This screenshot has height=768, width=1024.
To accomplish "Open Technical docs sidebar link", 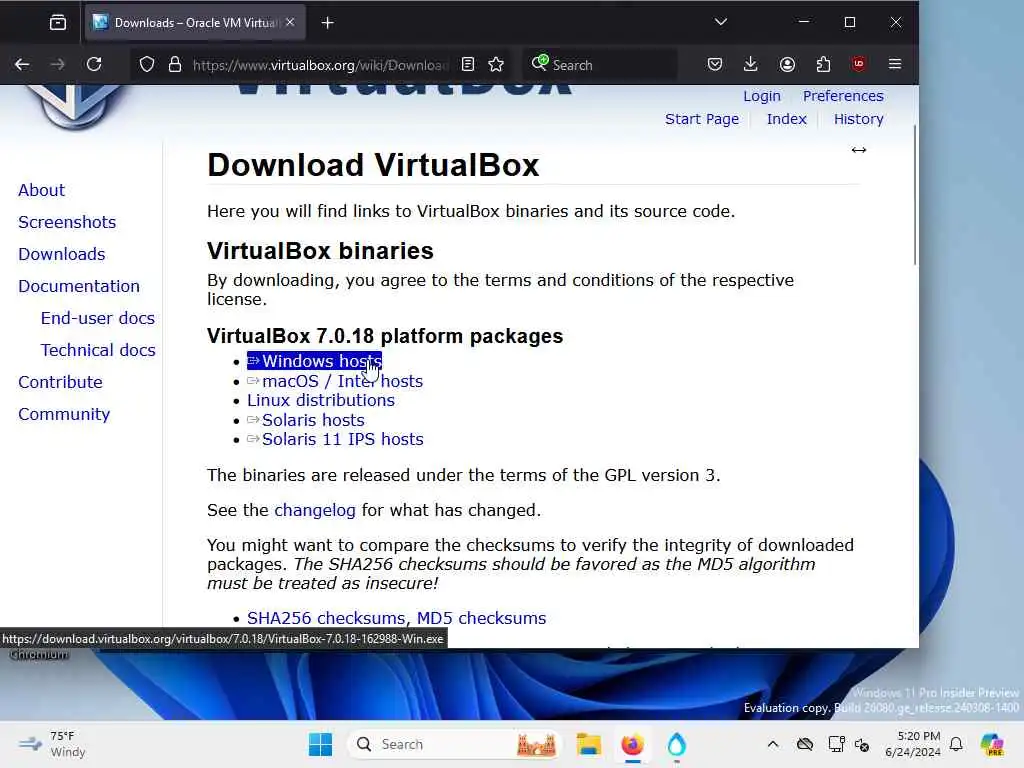I will (98, 350).
